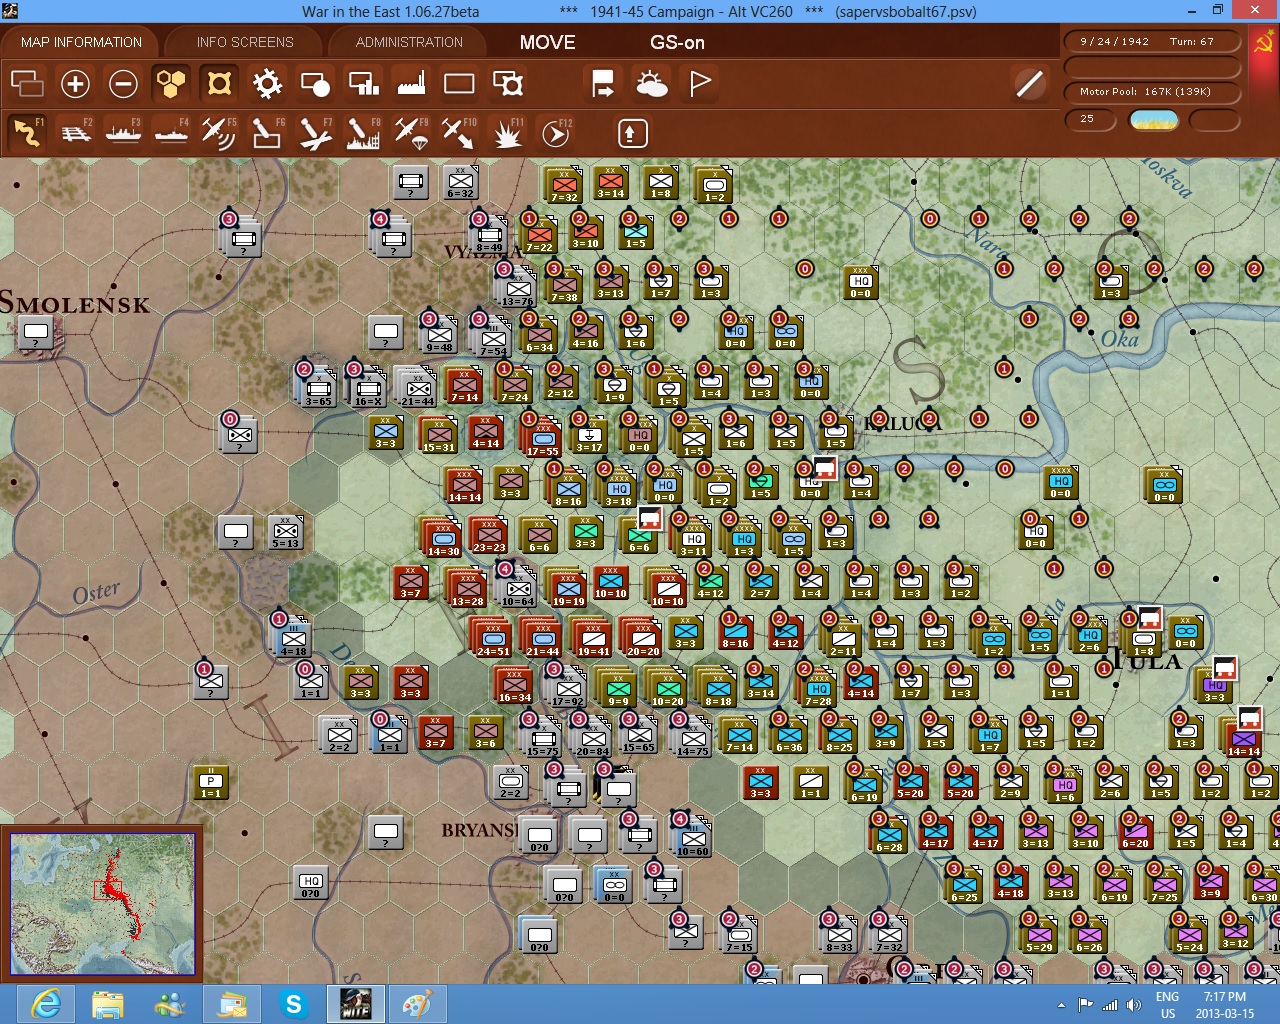
Task: Select the F9 air transport mode
Action: click(x=411, y=133)
